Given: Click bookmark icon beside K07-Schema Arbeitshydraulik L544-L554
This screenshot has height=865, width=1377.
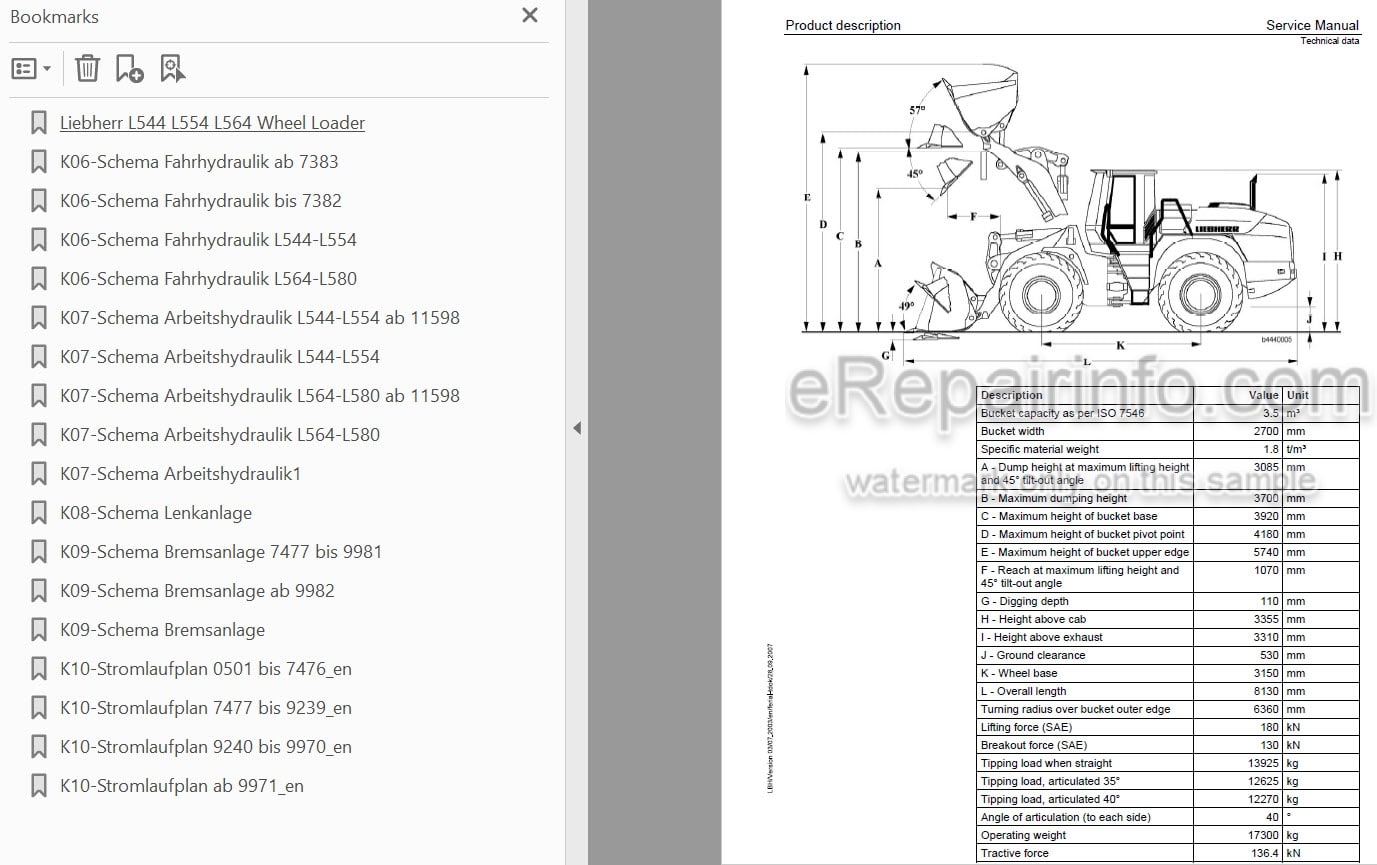Looking at the screenshot, I should (x=39, y=357).
